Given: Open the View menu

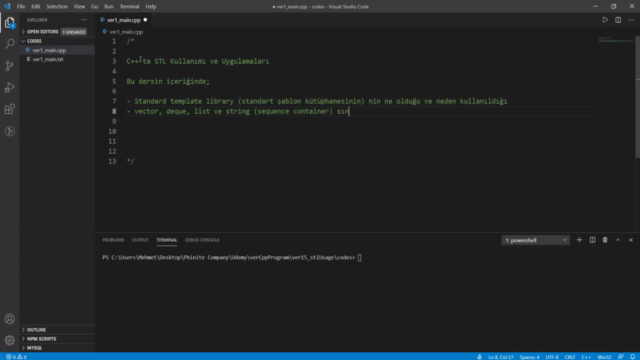Looking at the screenshot, I should pos(79,7).
